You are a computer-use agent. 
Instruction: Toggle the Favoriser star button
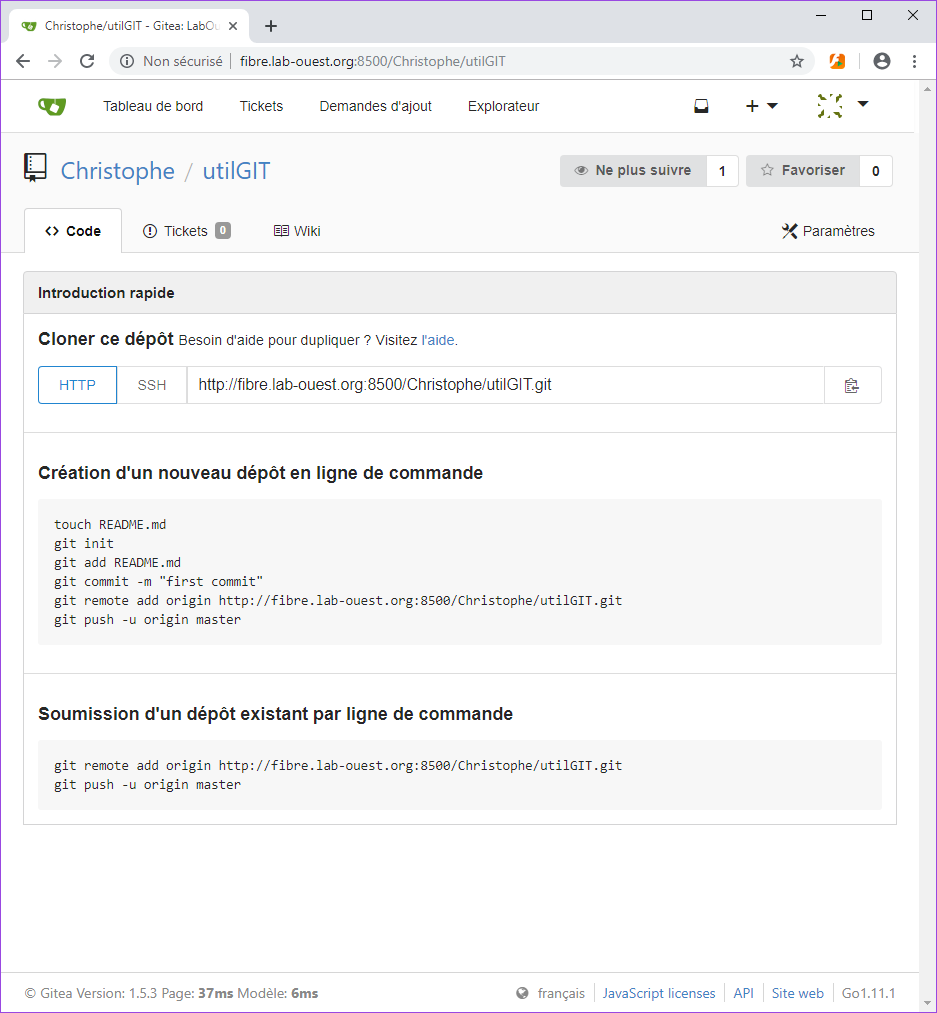pos(803,171)
